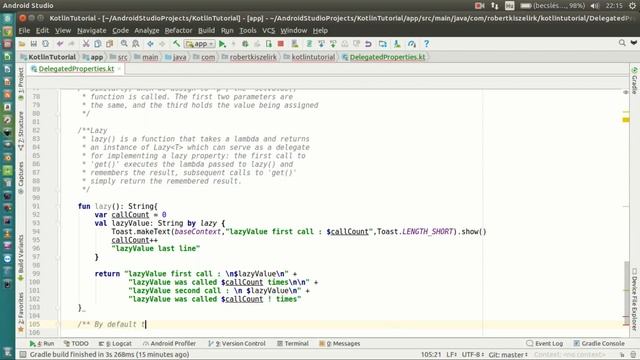Open the Refactor menu

178,31
